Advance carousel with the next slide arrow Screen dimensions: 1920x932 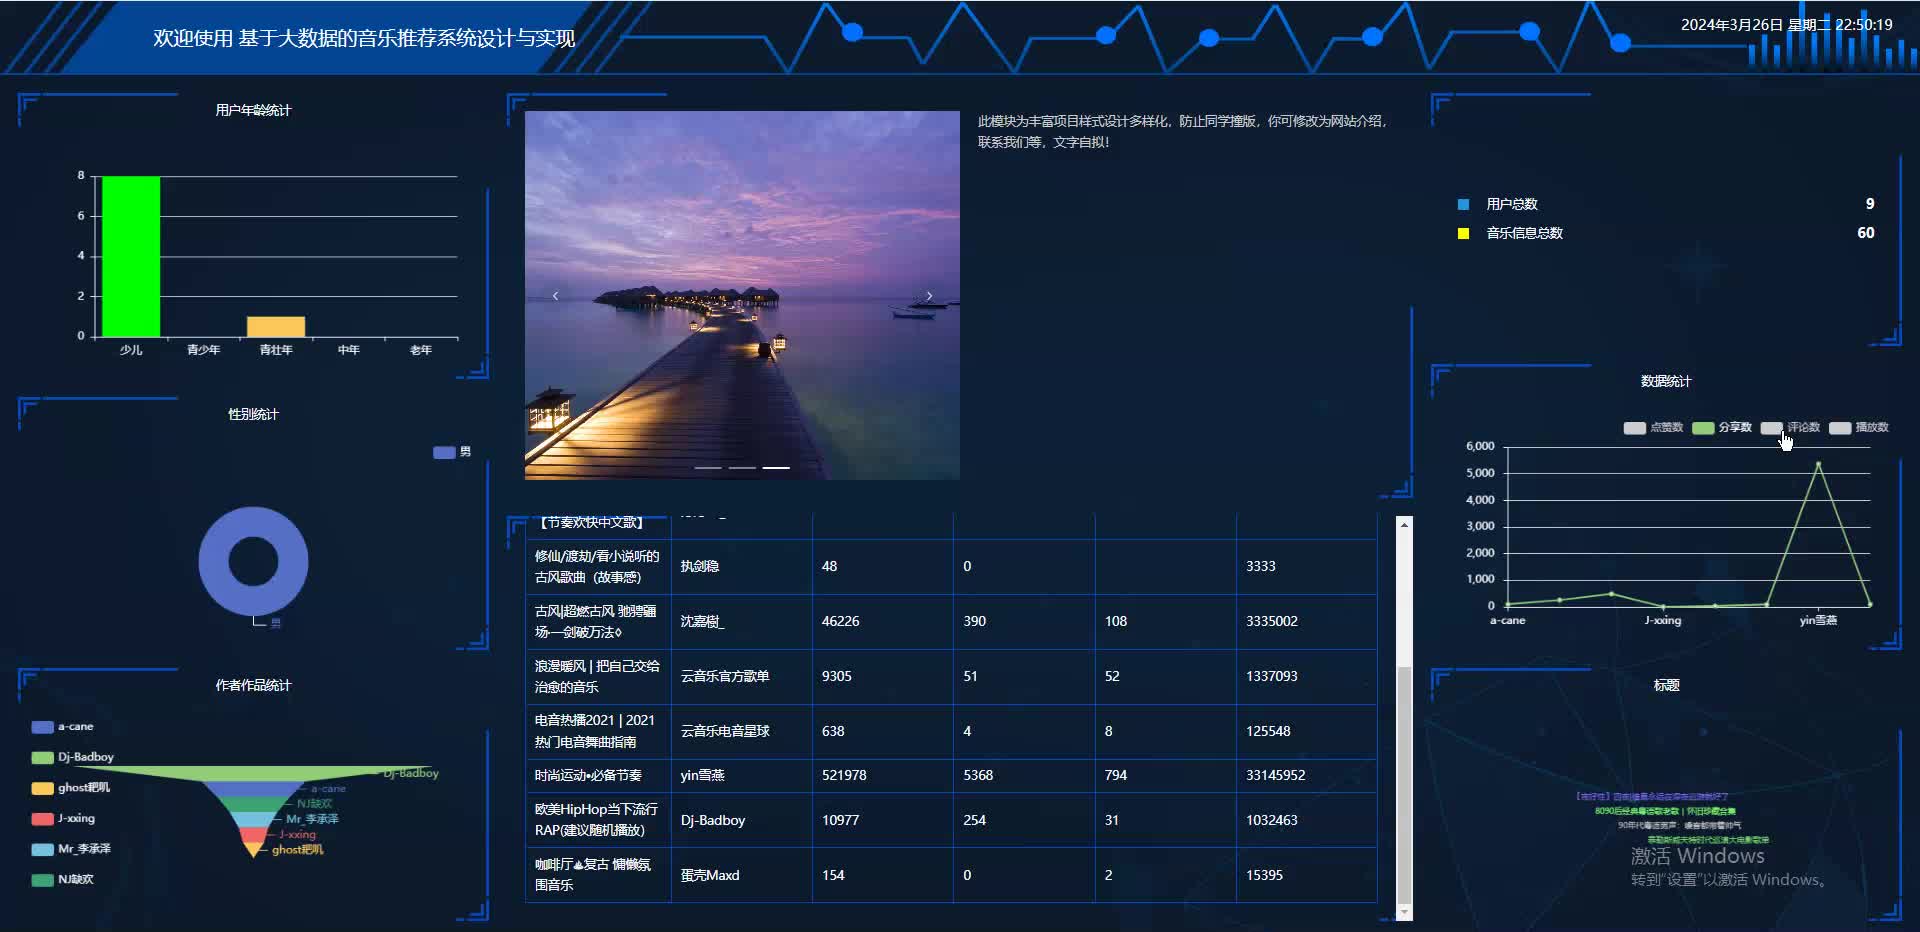[929, 296]
